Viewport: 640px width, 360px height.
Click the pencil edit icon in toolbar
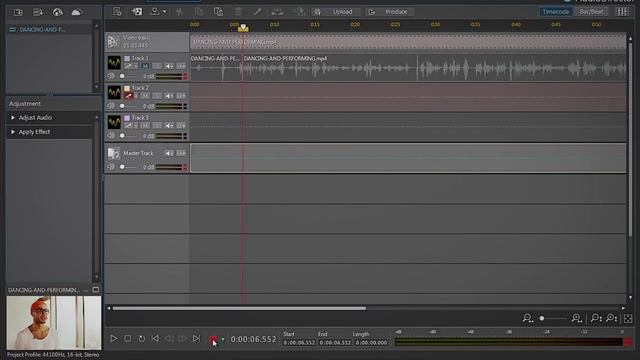pyautogui.click(x=257, y=12)
